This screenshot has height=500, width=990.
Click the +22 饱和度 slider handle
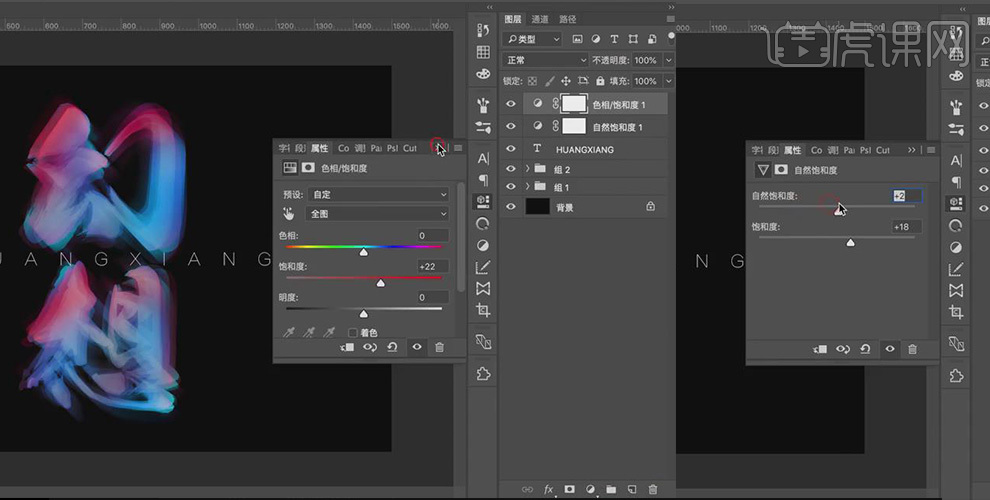coord(381,283)
